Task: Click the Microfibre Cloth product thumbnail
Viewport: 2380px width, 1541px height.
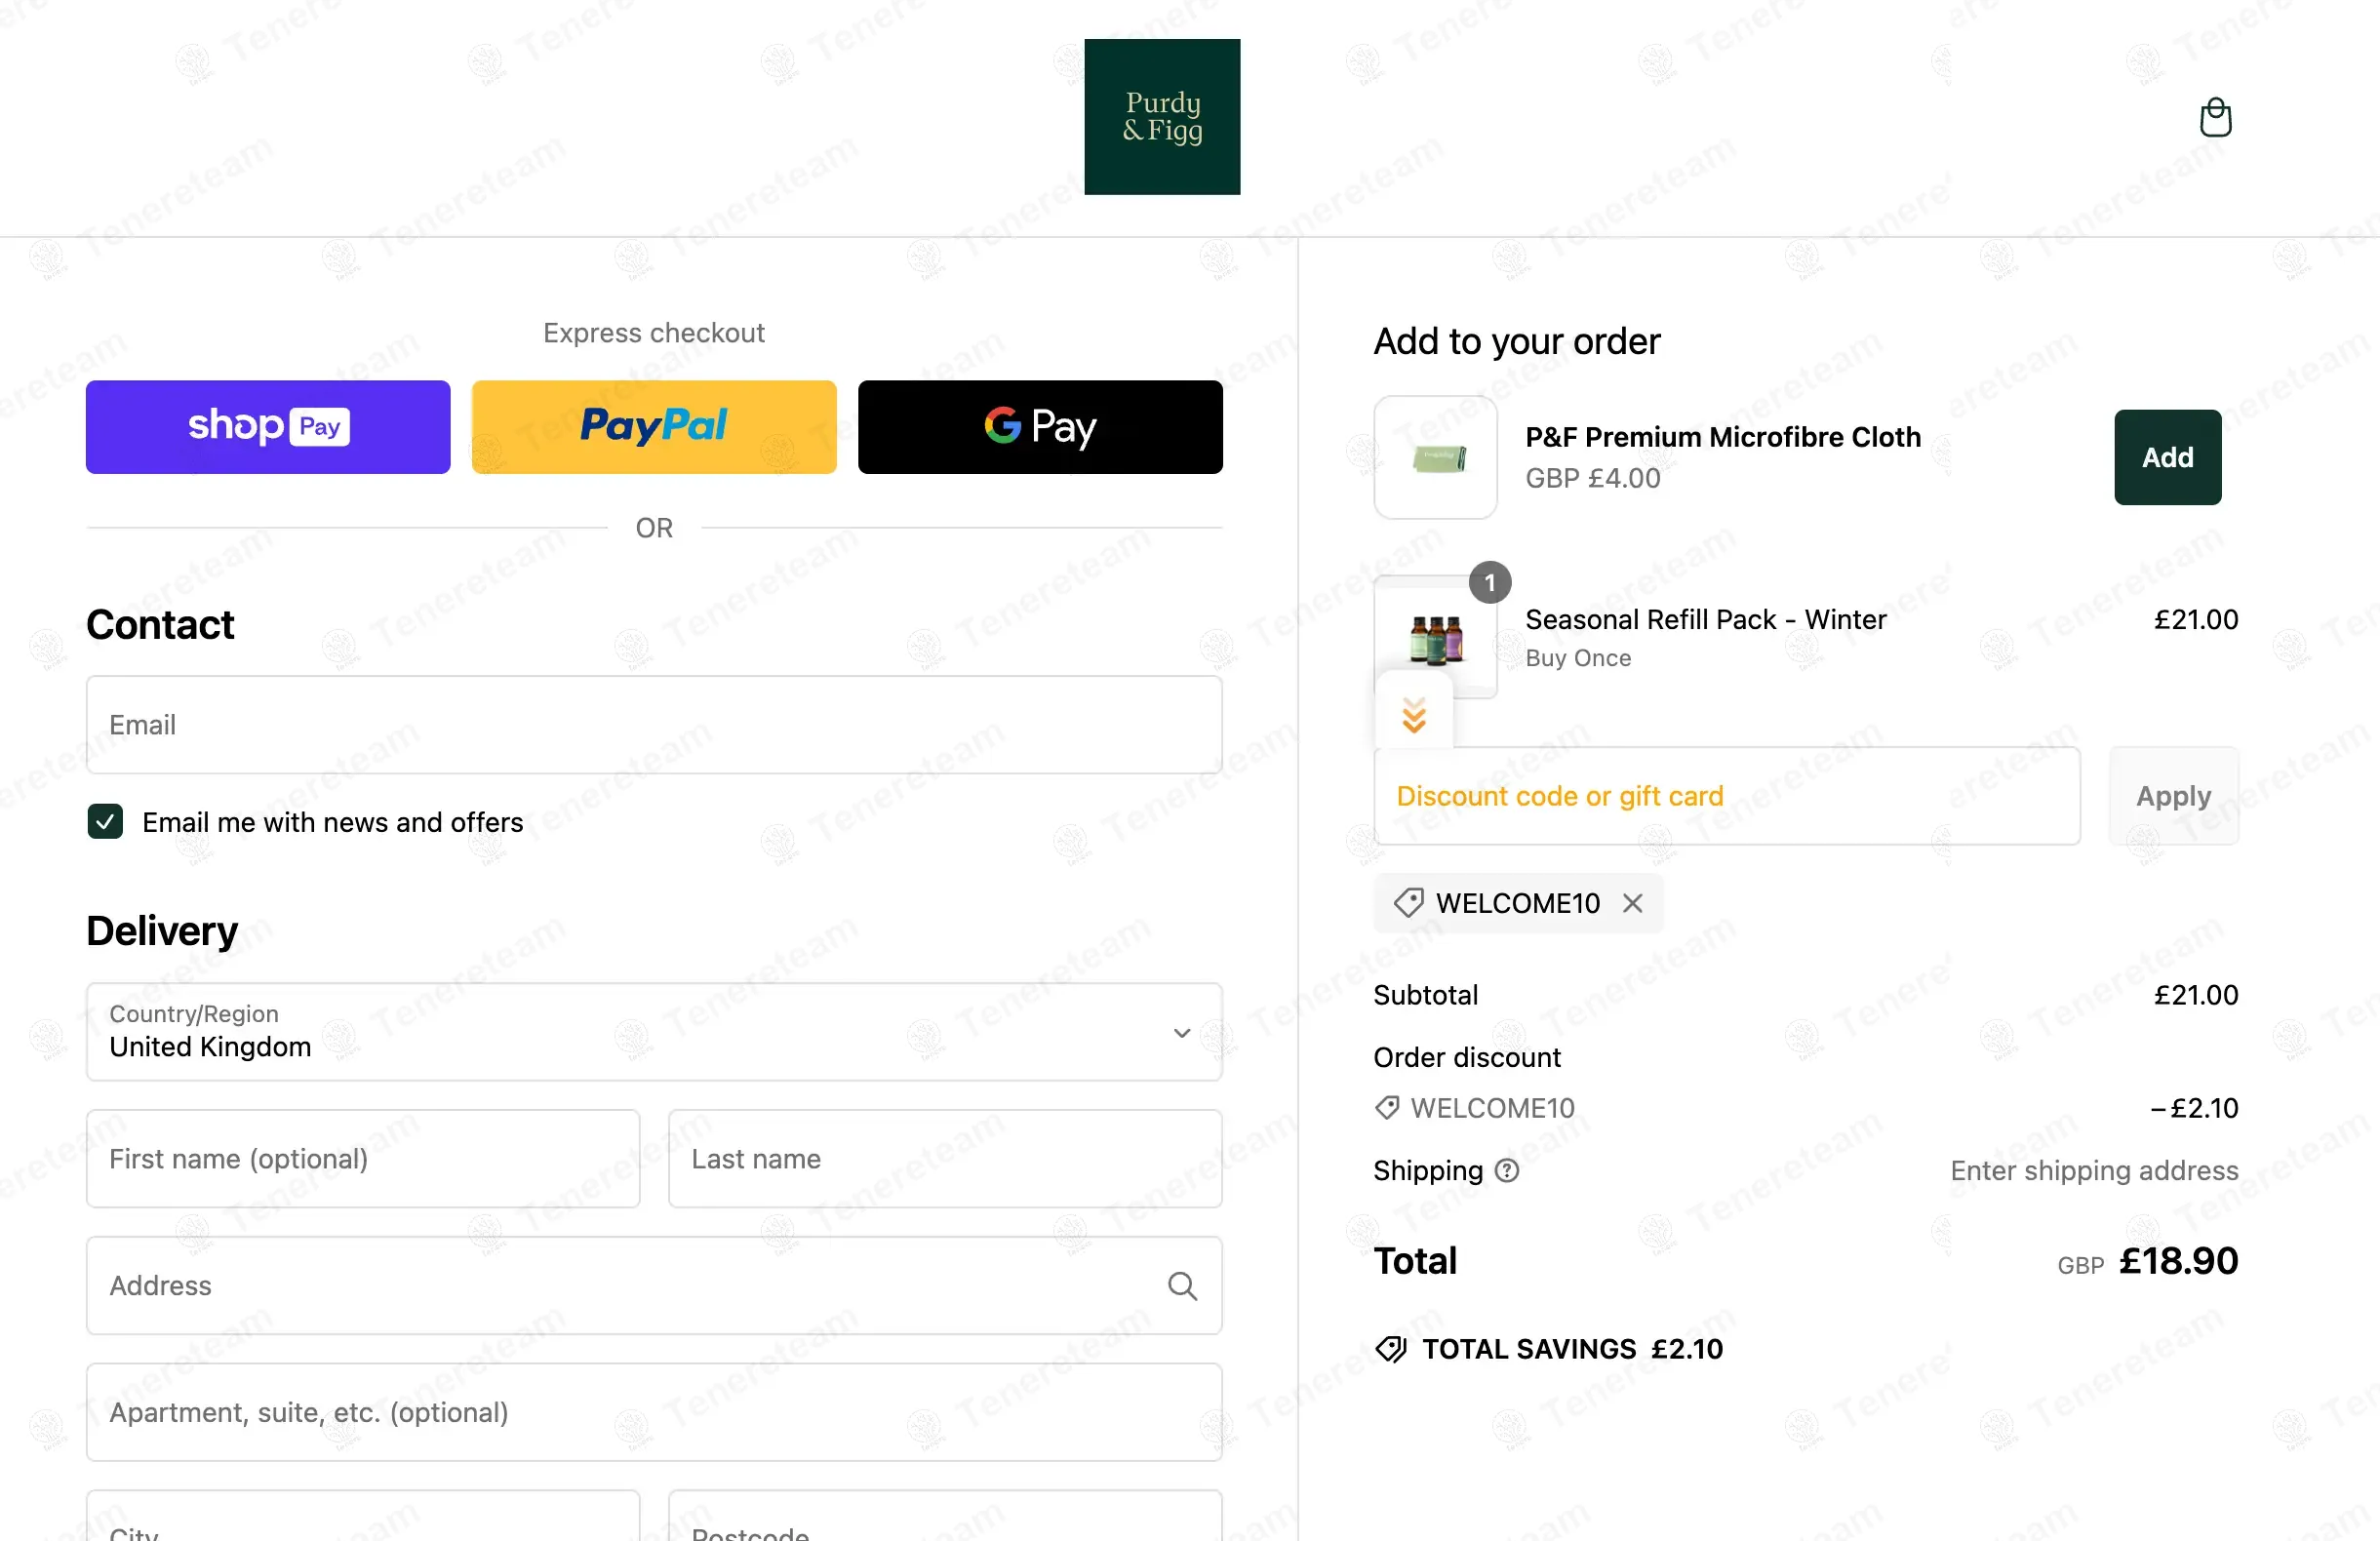Action: [1436, 458]
